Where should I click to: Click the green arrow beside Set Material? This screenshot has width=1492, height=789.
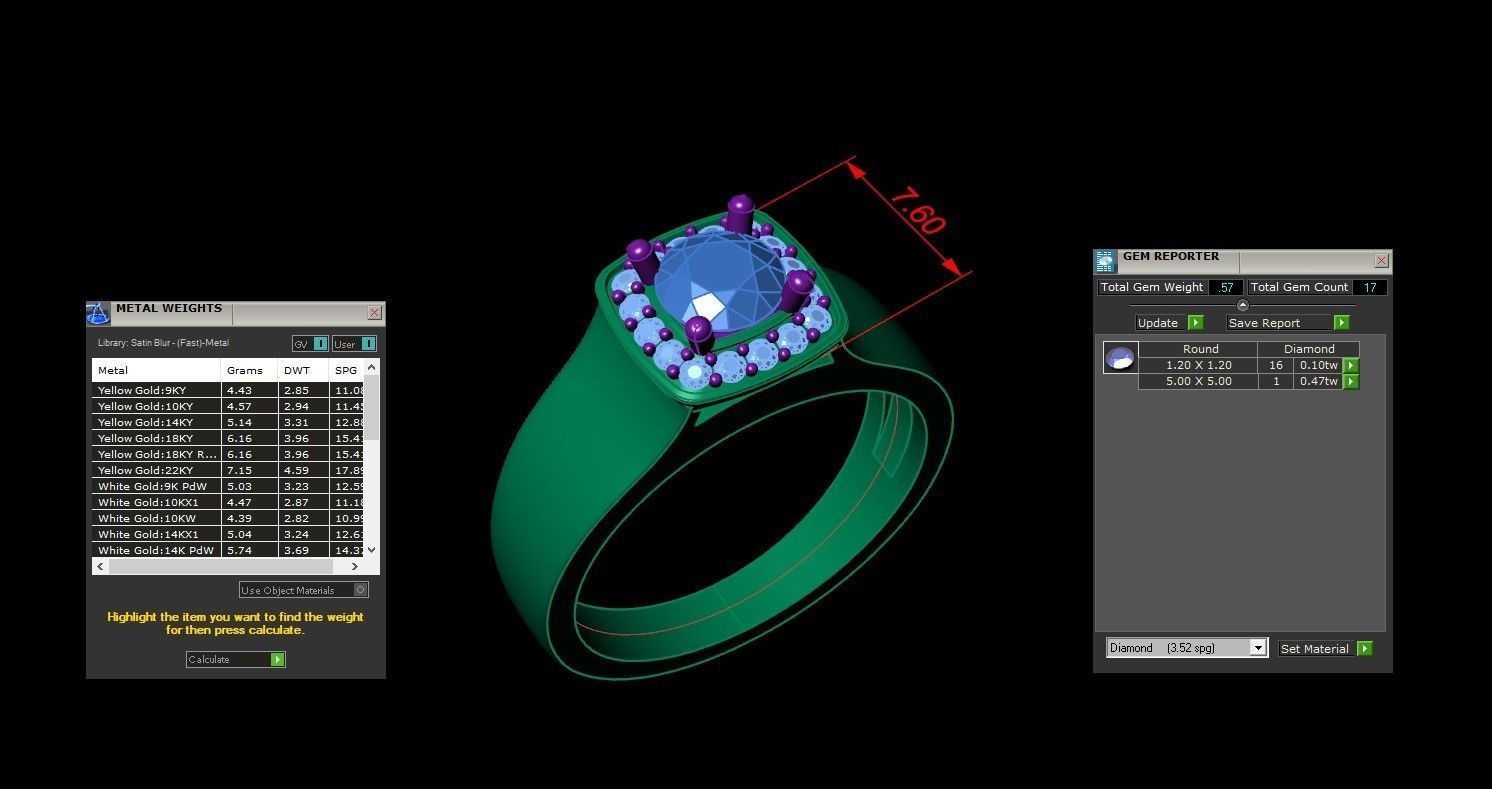point(1365,648)
